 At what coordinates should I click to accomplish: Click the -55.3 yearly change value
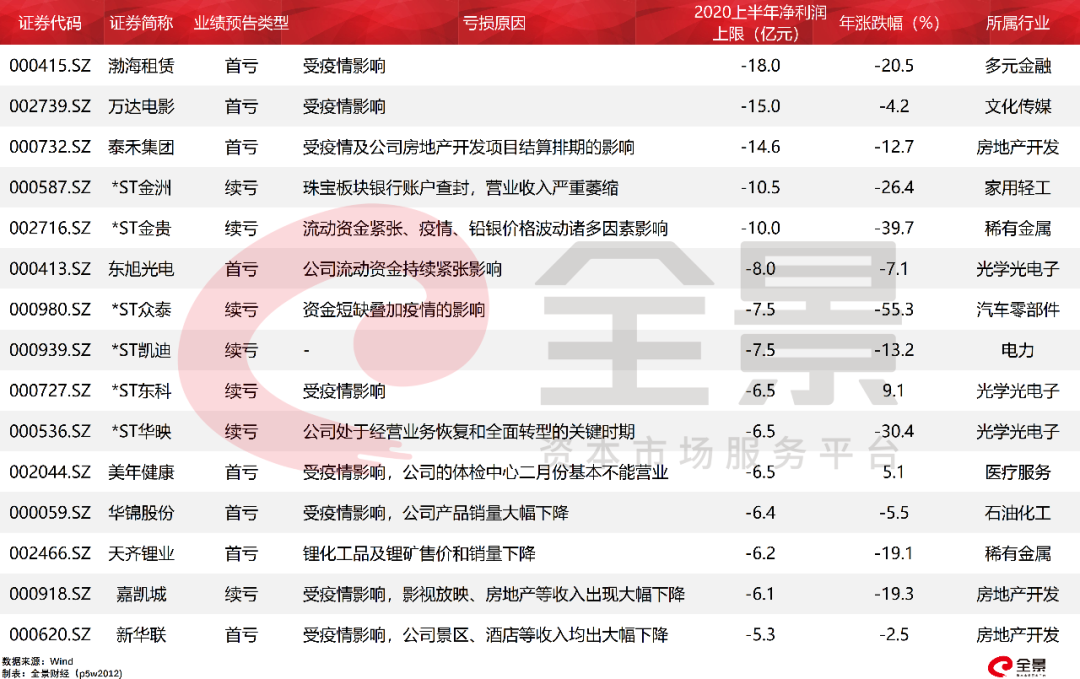point(894,310)
